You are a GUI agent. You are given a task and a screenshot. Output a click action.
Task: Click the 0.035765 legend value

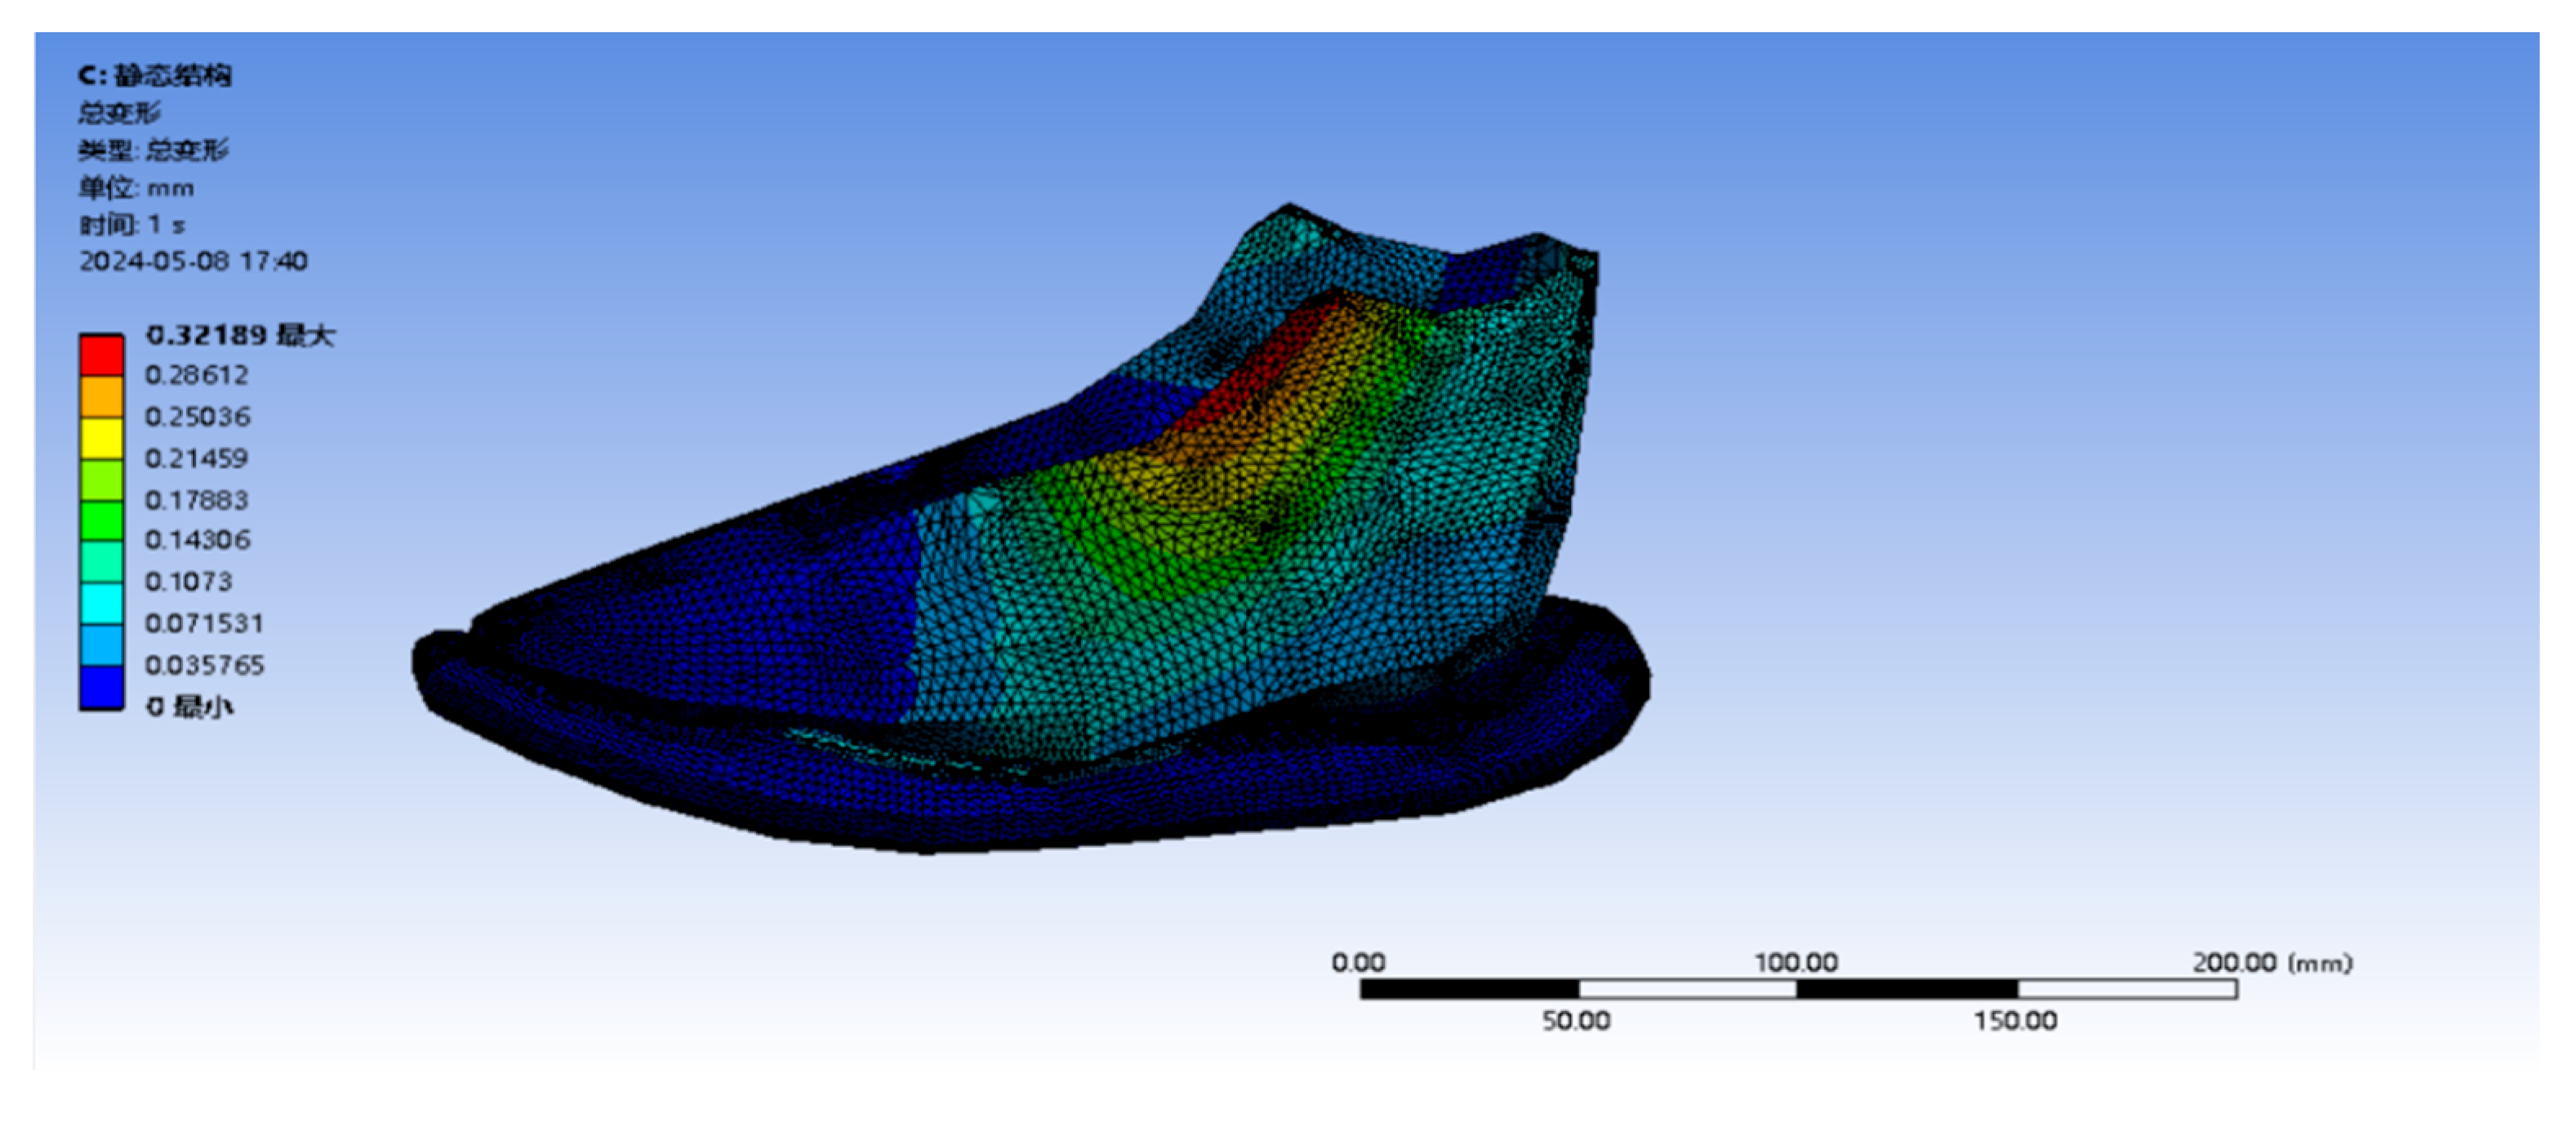[204, 666]
